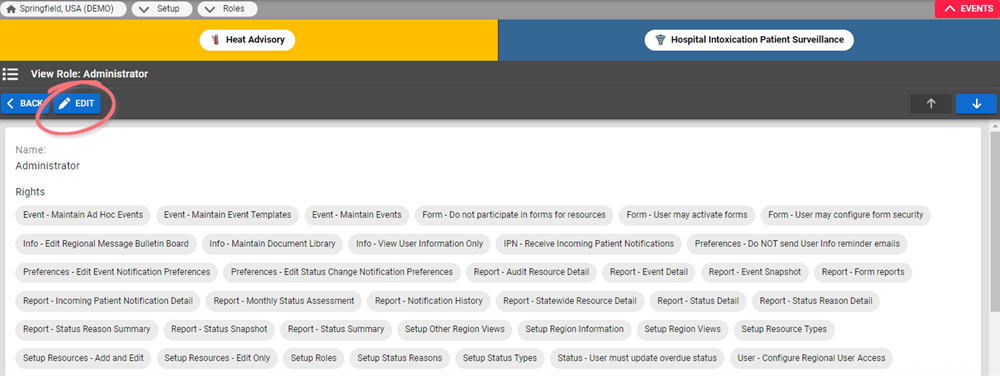This screenshot has width=1000, height=376.
Task: Expand the Roles dropdown
Action: click(228, 9)
